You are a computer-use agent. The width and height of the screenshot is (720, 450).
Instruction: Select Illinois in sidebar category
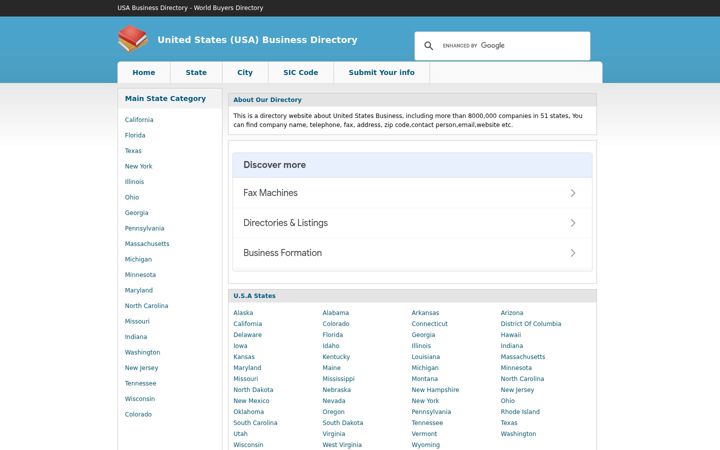(x=135, y=182)
